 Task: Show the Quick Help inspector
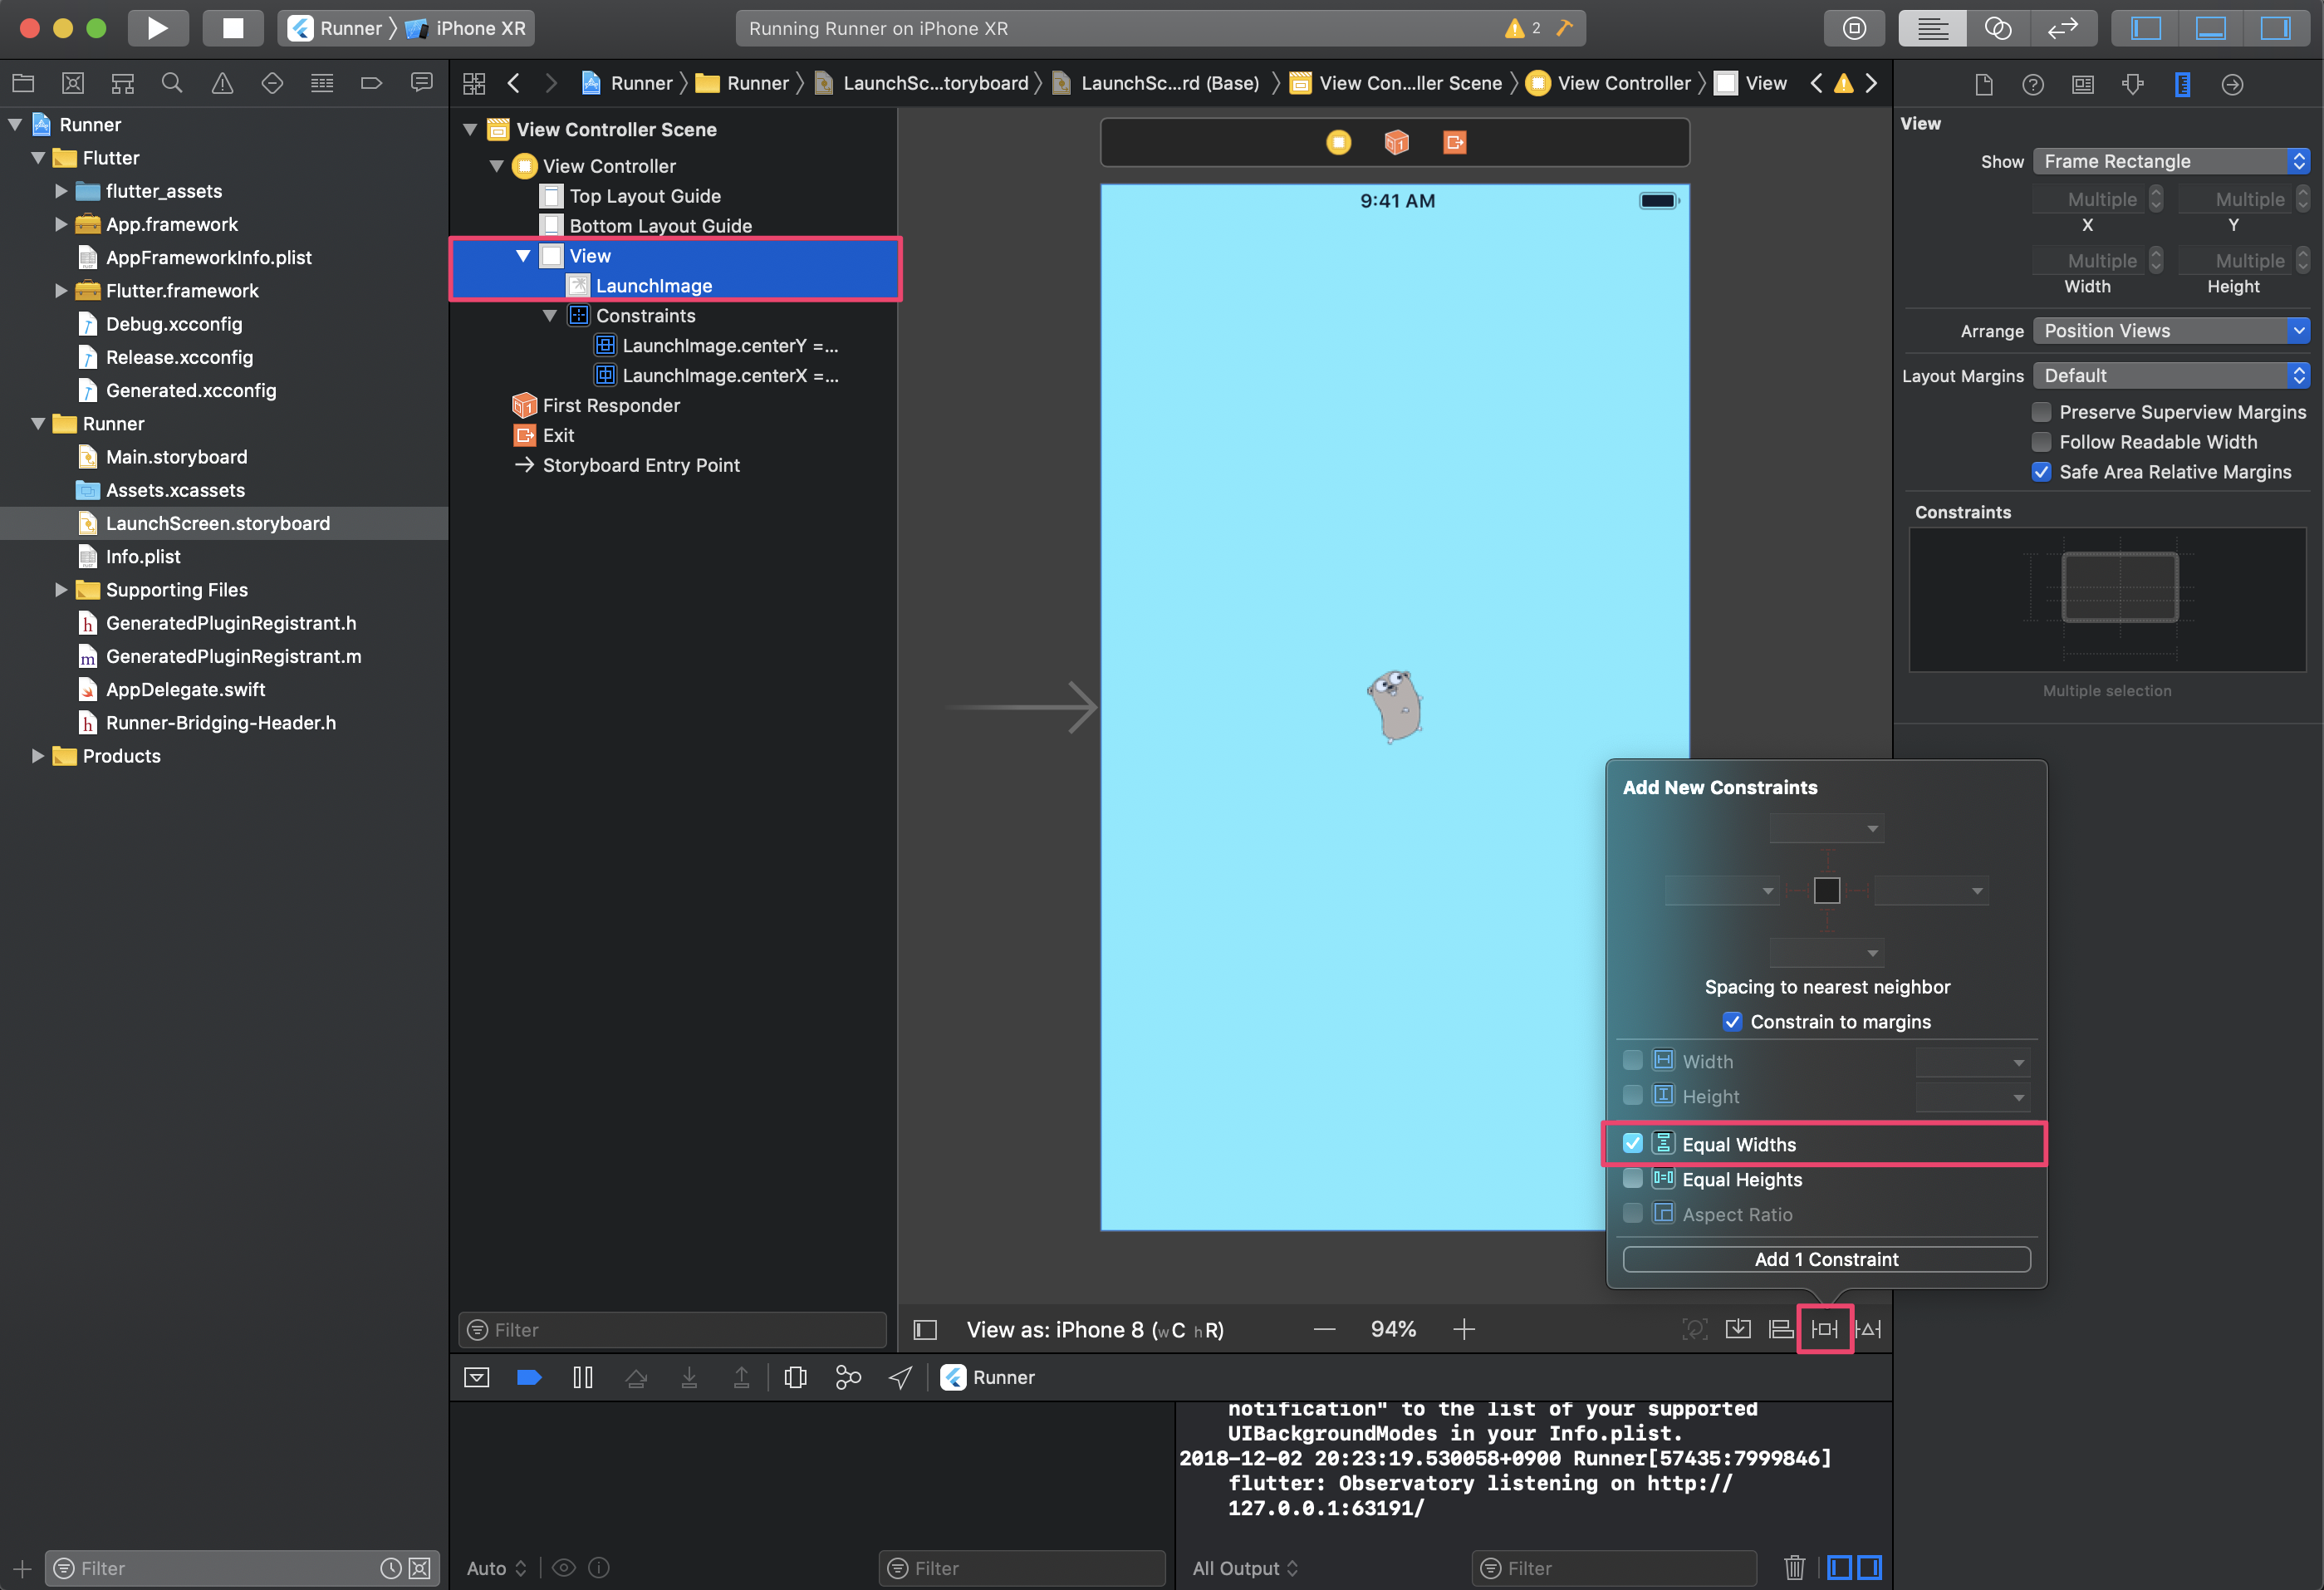(2033, 84)
